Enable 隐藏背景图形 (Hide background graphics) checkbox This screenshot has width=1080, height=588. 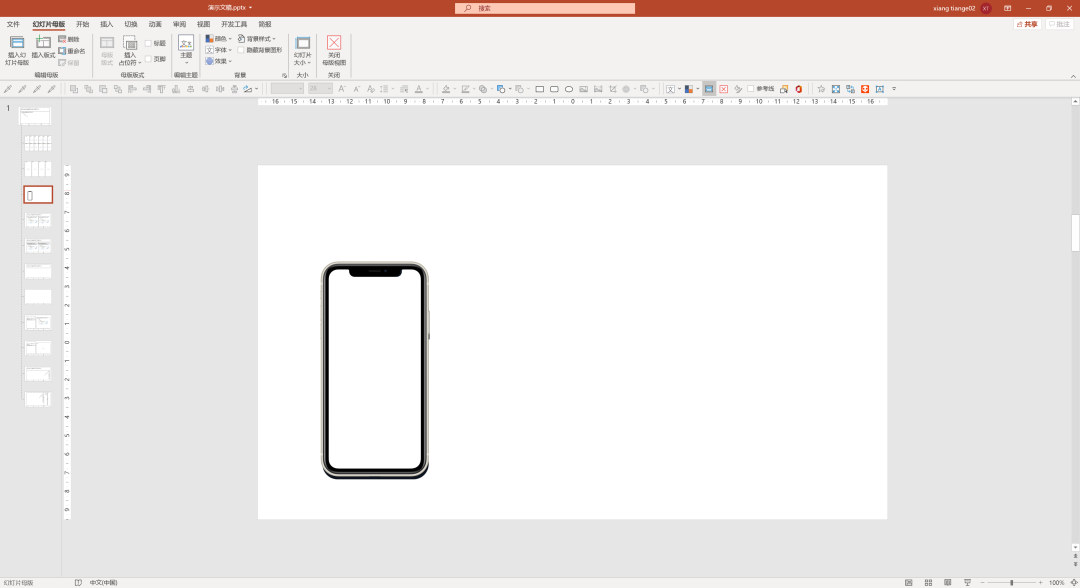(x=241, y=50)
